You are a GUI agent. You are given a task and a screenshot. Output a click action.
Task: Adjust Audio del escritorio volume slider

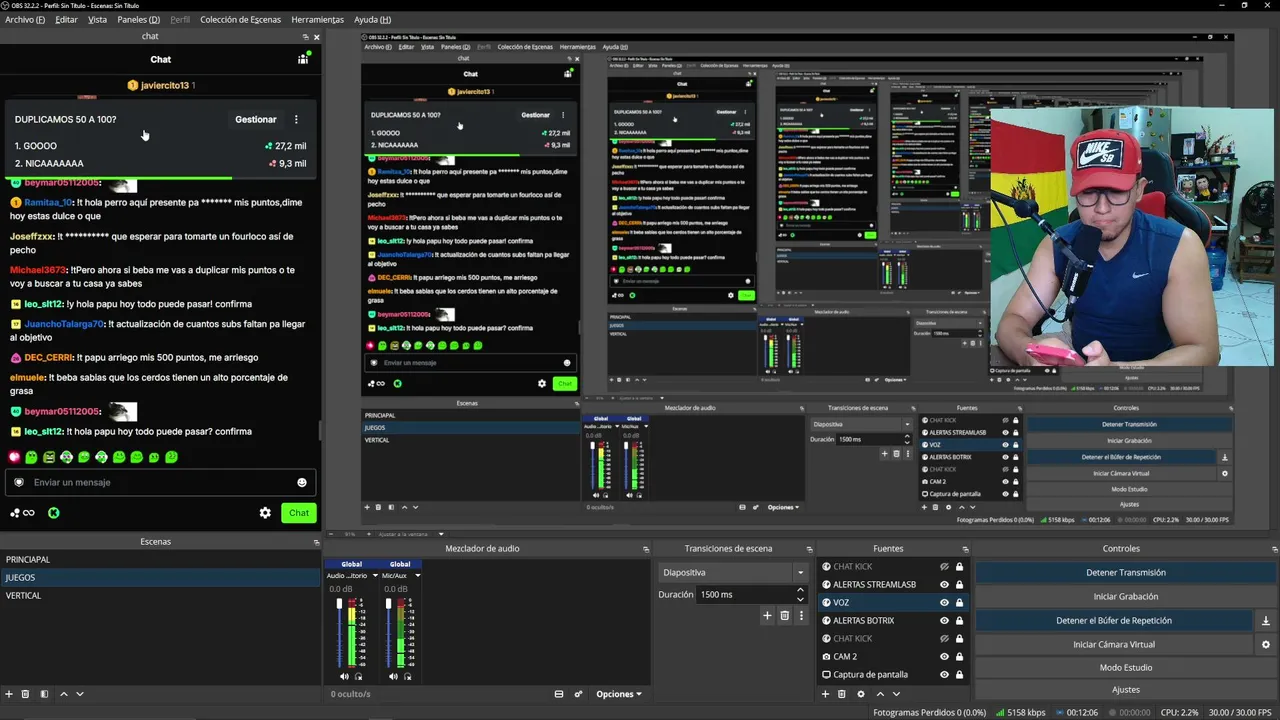[x=339, y=635]
